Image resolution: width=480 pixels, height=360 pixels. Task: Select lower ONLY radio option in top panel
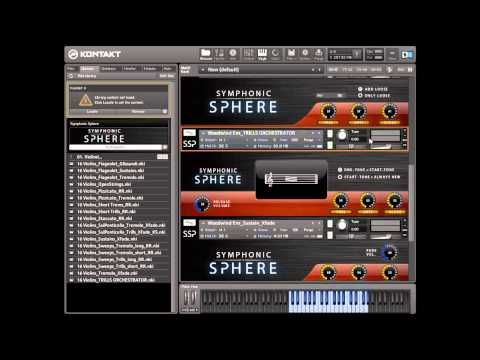click(x=360, y=96)
